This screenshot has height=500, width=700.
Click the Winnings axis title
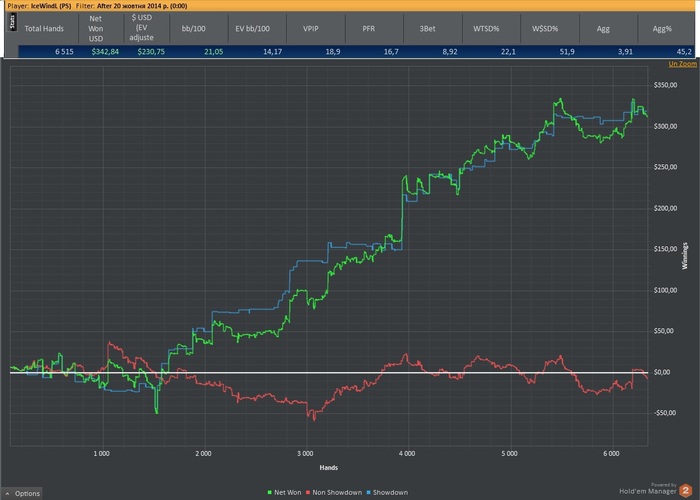[685, 256]
